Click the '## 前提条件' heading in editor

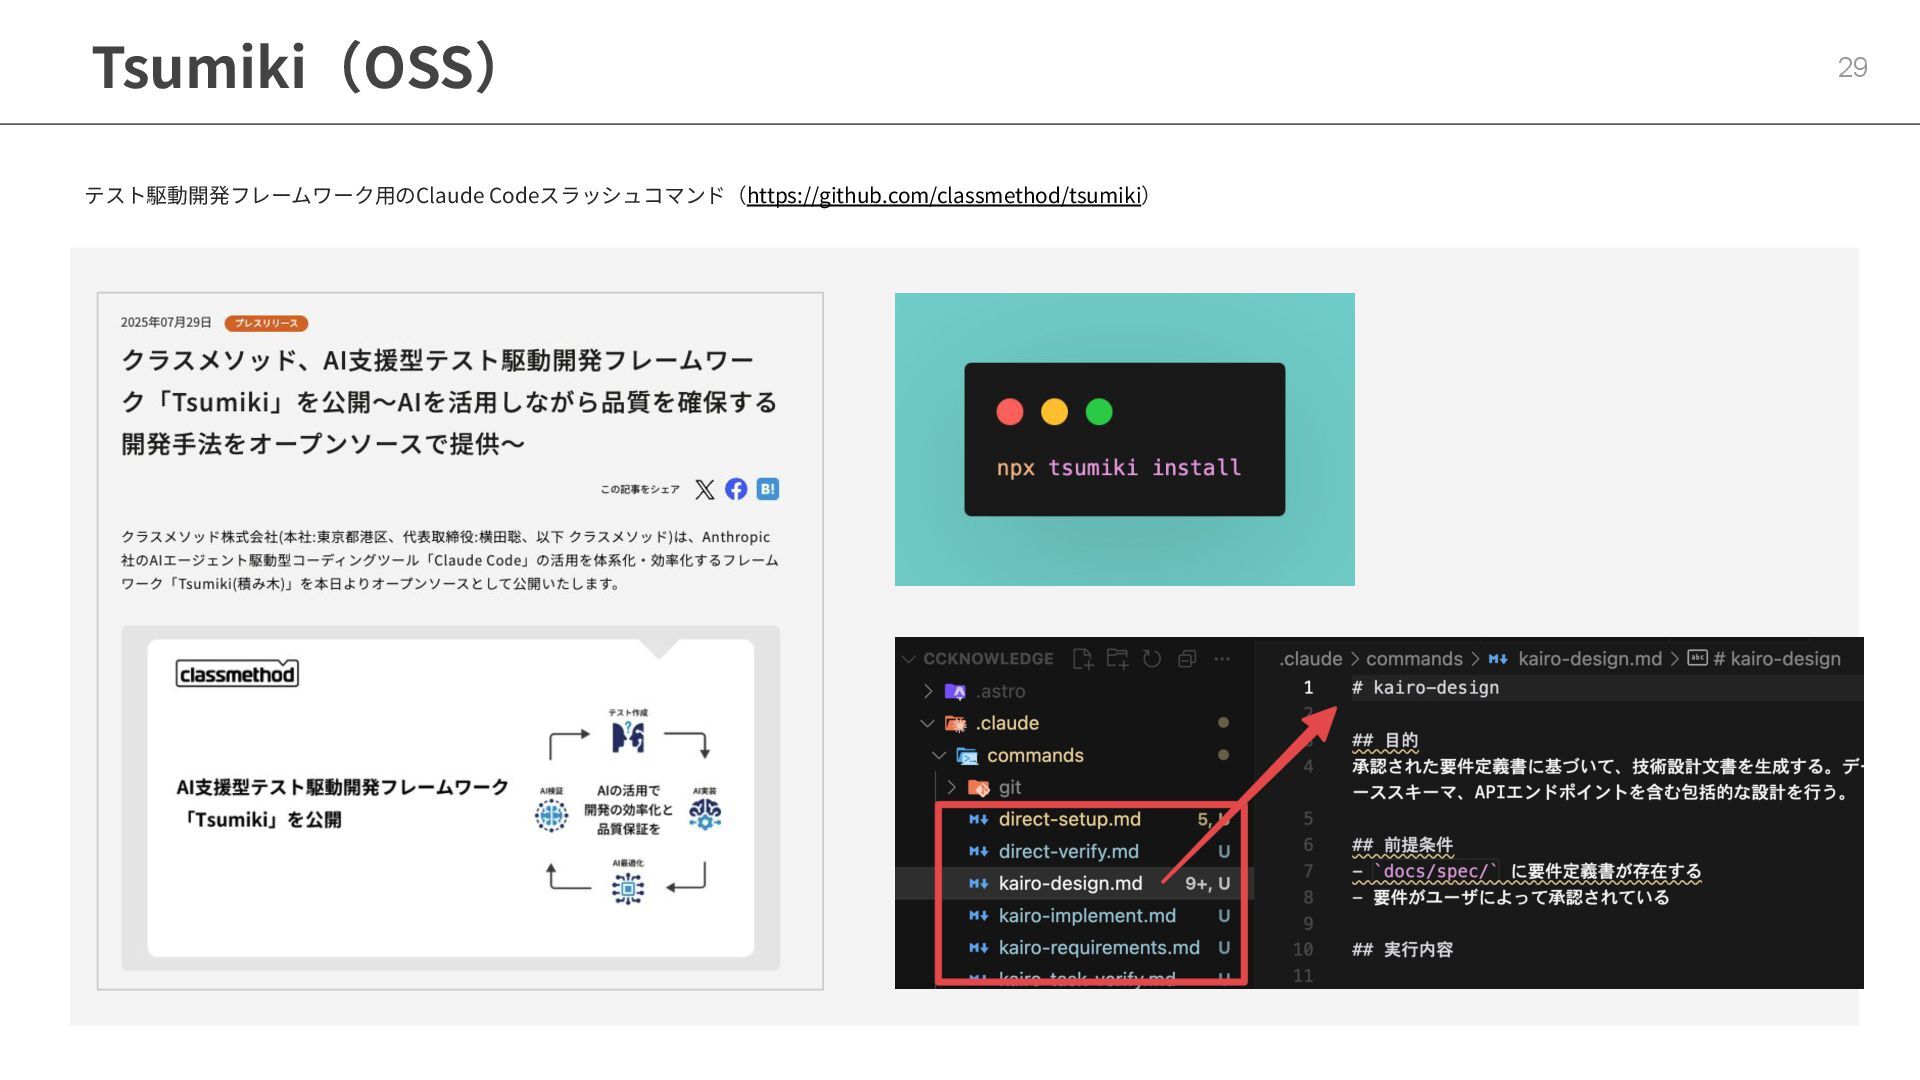(x=1402, y=845)
